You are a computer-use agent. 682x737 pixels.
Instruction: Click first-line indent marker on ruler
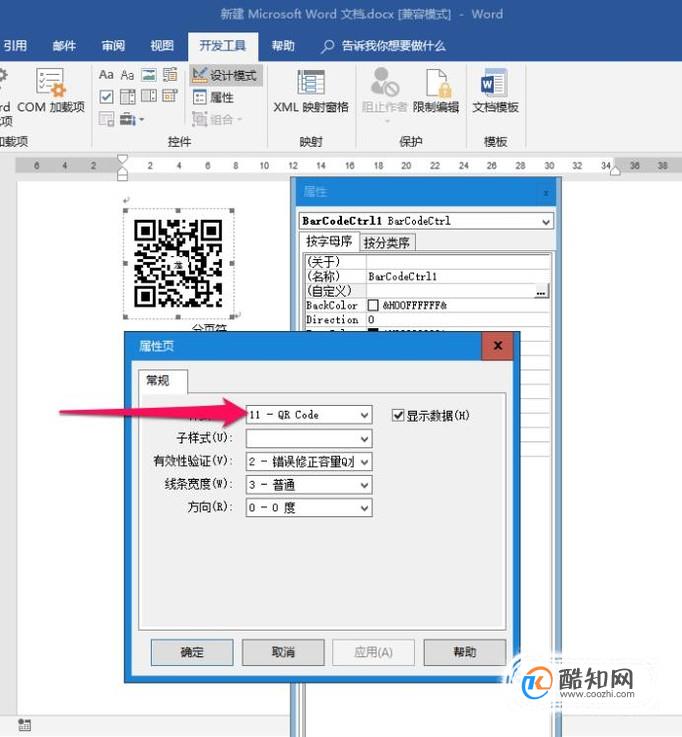[x=123, y=159]
